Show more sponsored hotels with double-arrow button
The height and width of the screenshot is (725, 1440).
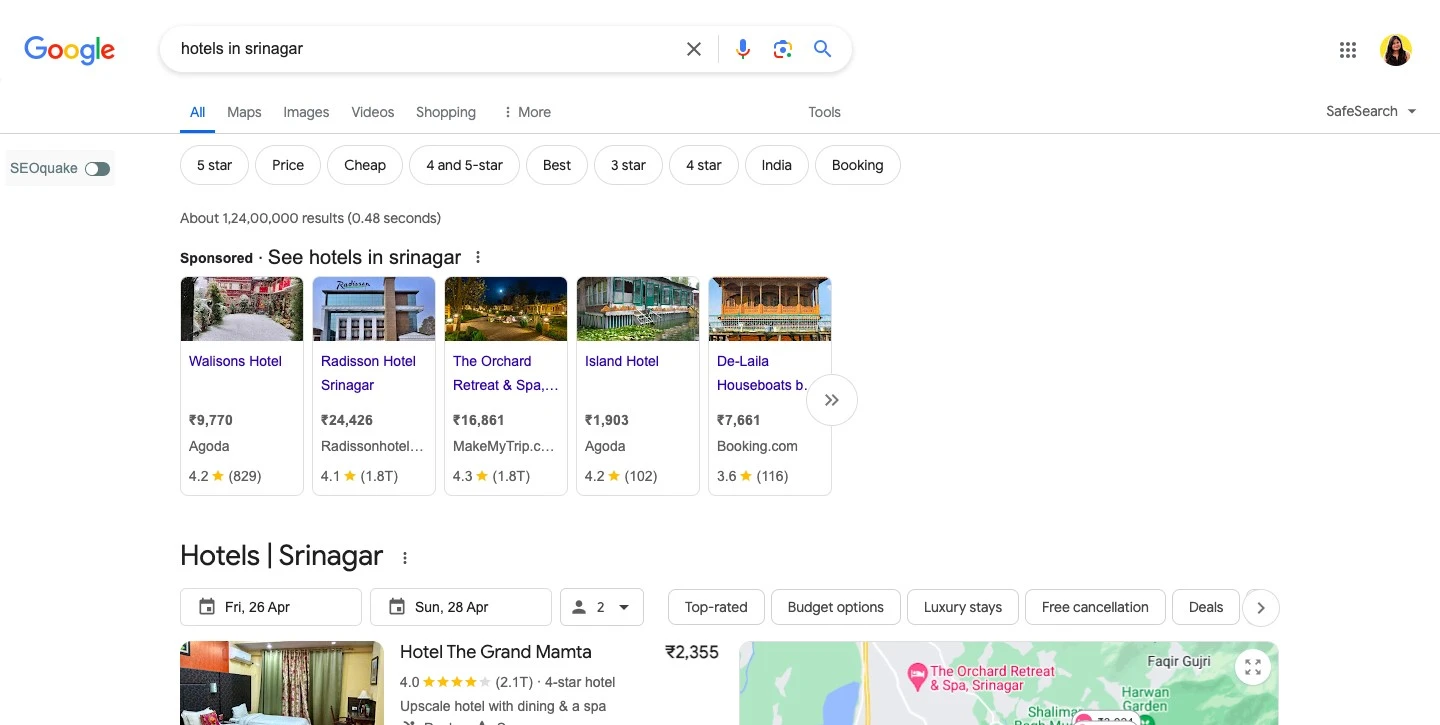[x=831, y=400]
